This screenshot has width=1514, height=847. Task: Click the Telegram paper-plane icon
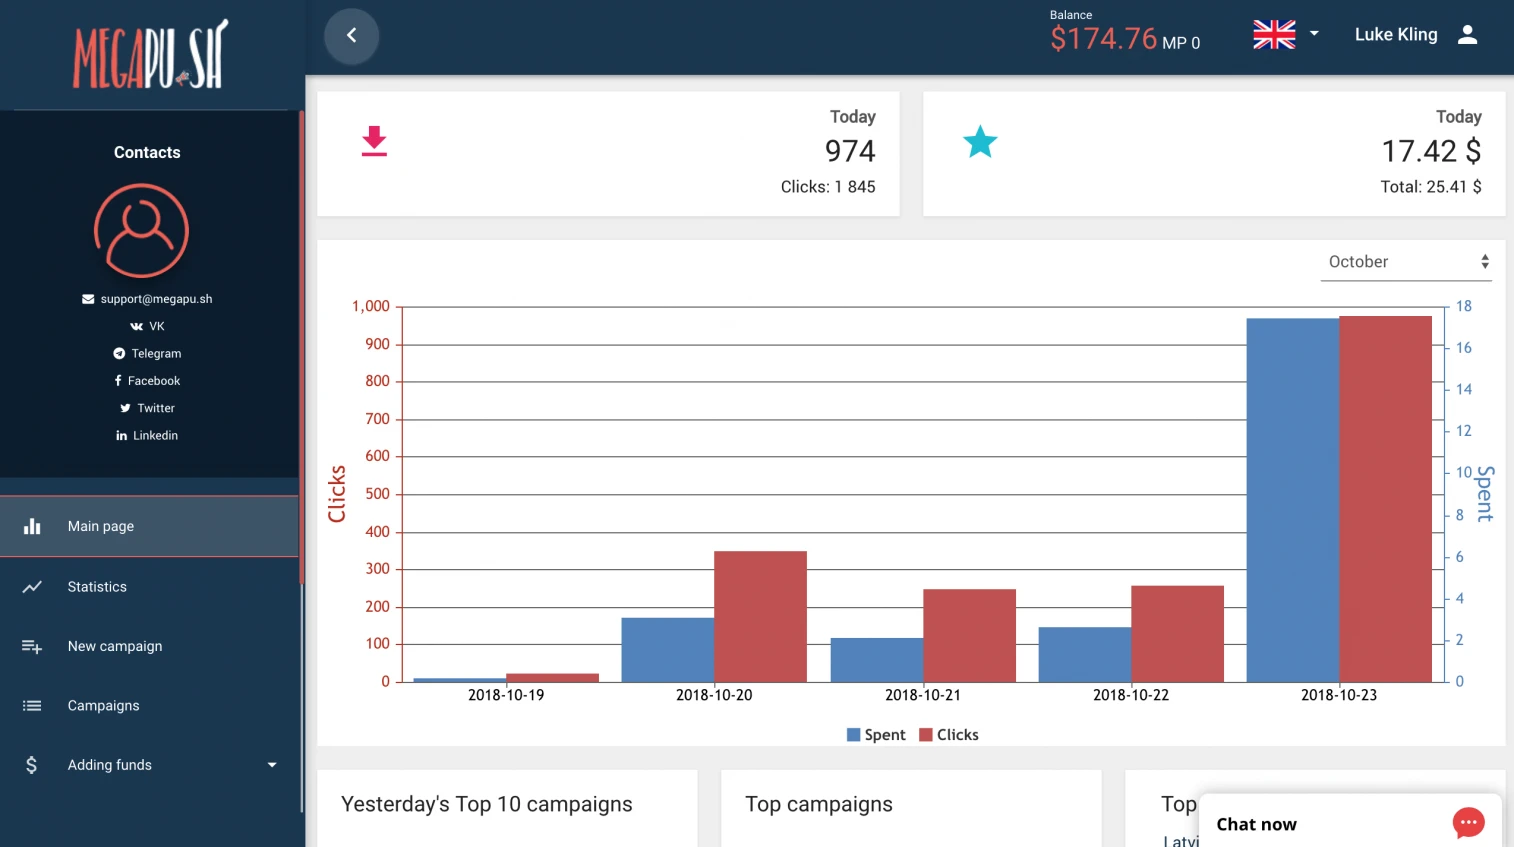pyautogui.click(x=119, y=354)
